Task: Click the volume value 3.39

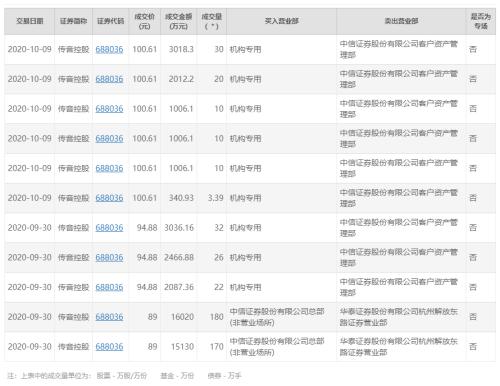Action: pyautogui.click(x=216, y=198)
